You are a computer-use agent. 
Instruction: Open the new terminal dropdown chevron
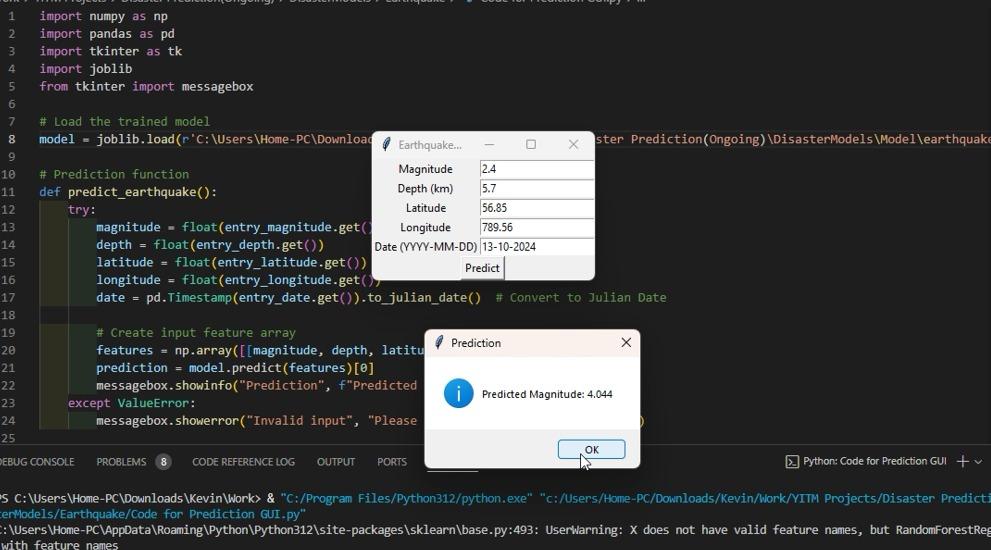(x=978, y=462)
